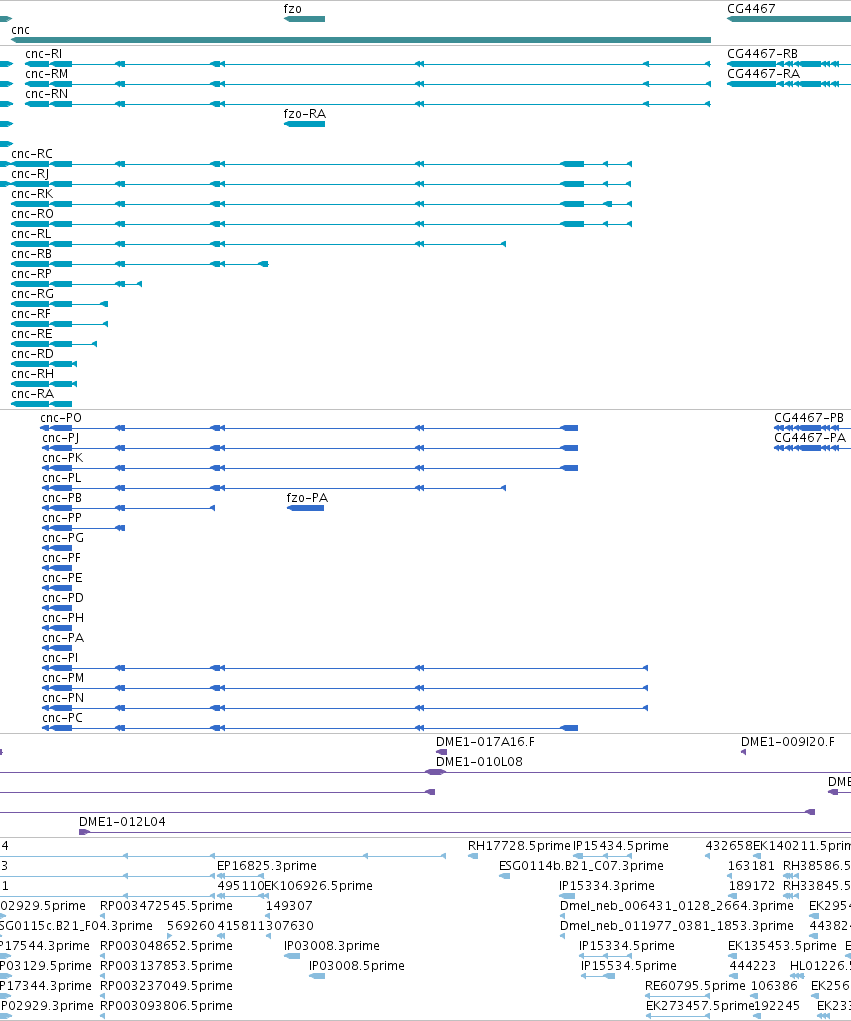This screenshot has width=851, height=1021.
Task: Select the cnc-RK transcript label
Action: pos(32,194)
